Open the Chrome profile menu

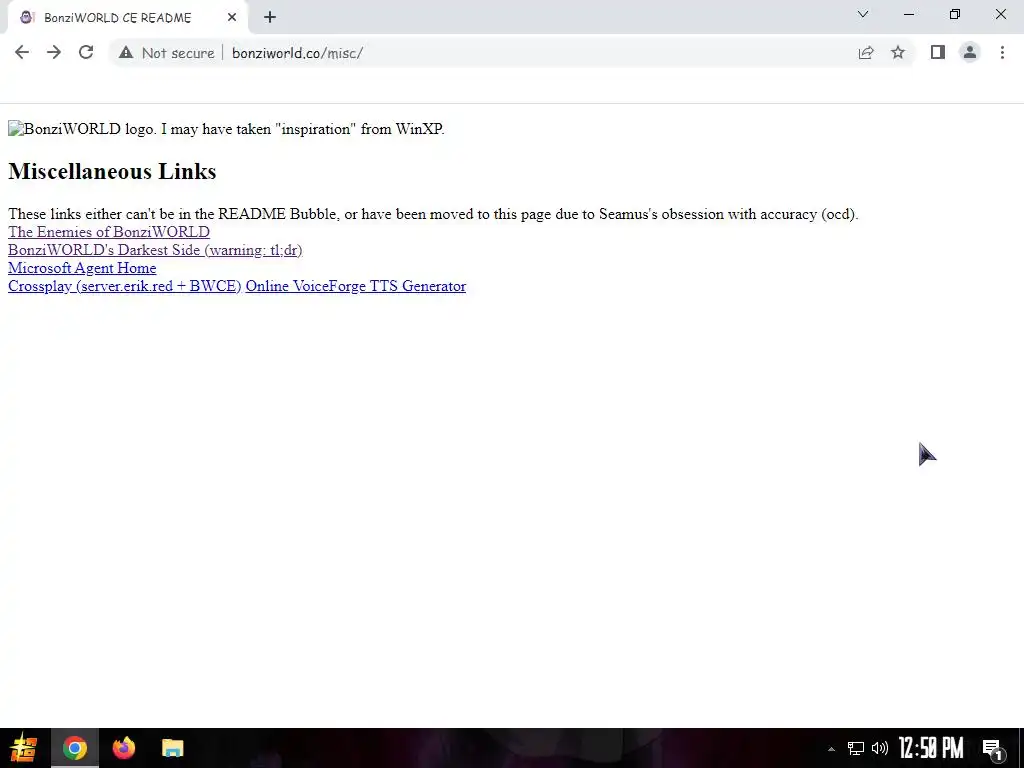[970, 52]
